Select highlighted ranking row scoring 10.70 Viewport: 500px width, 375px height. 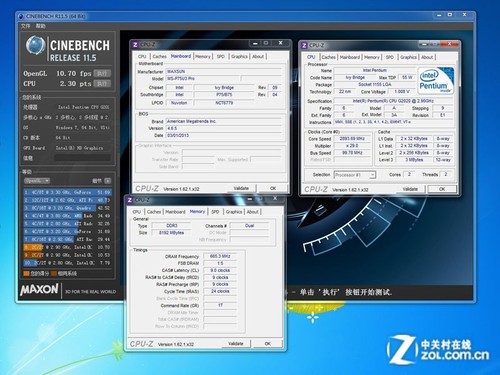click(67, 247)
